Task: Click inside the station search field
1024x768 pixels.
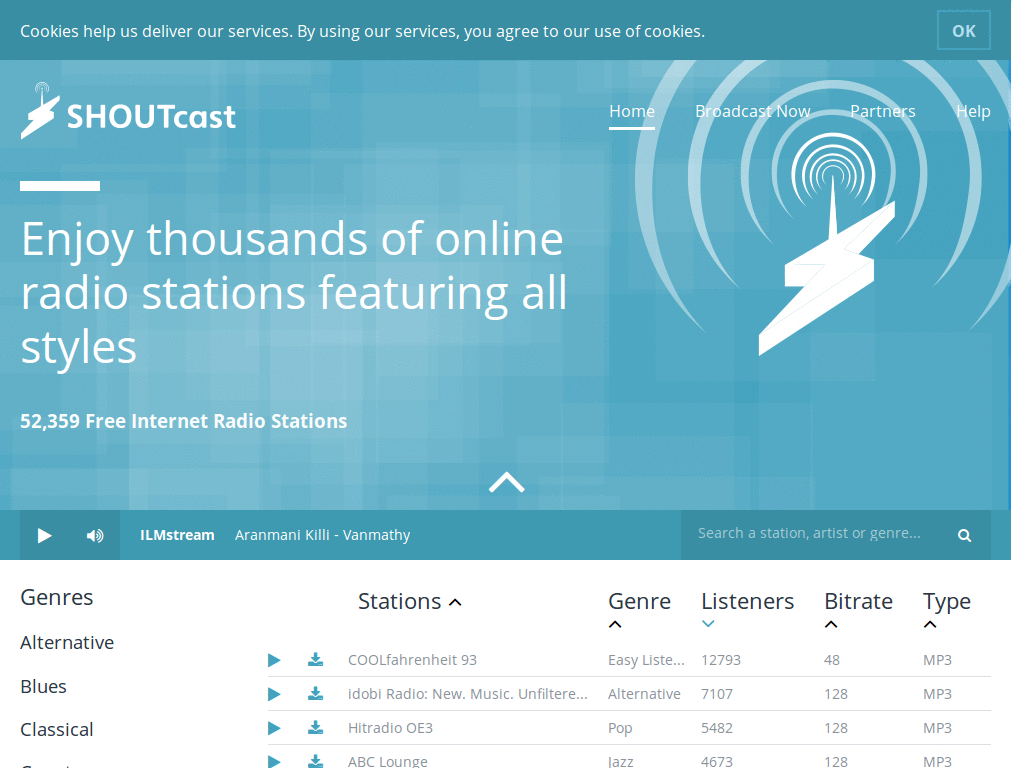Action: click(810, 533)
